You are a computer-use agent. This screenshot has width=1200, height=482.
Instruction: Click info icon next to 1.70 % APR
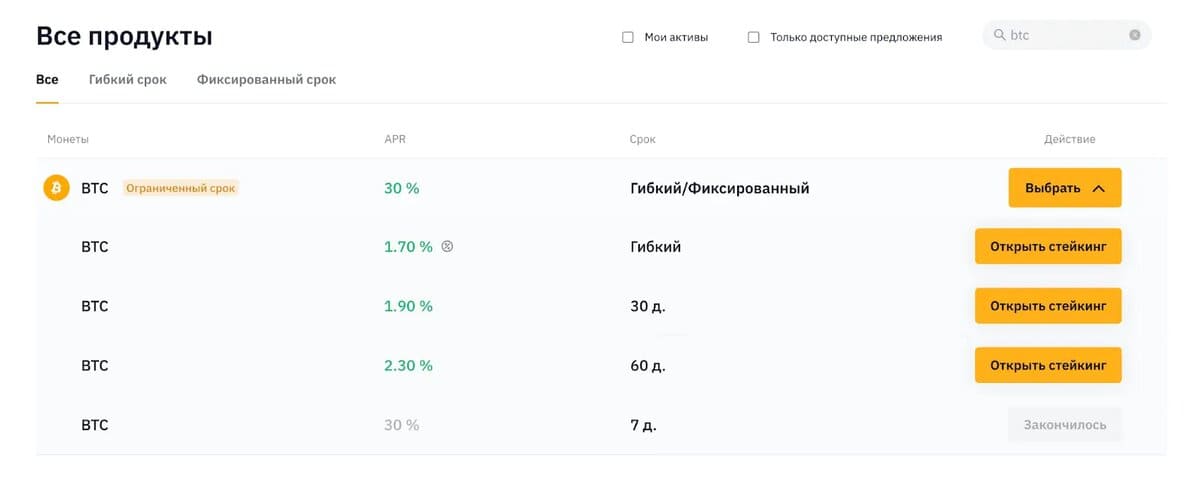(447, 247)
